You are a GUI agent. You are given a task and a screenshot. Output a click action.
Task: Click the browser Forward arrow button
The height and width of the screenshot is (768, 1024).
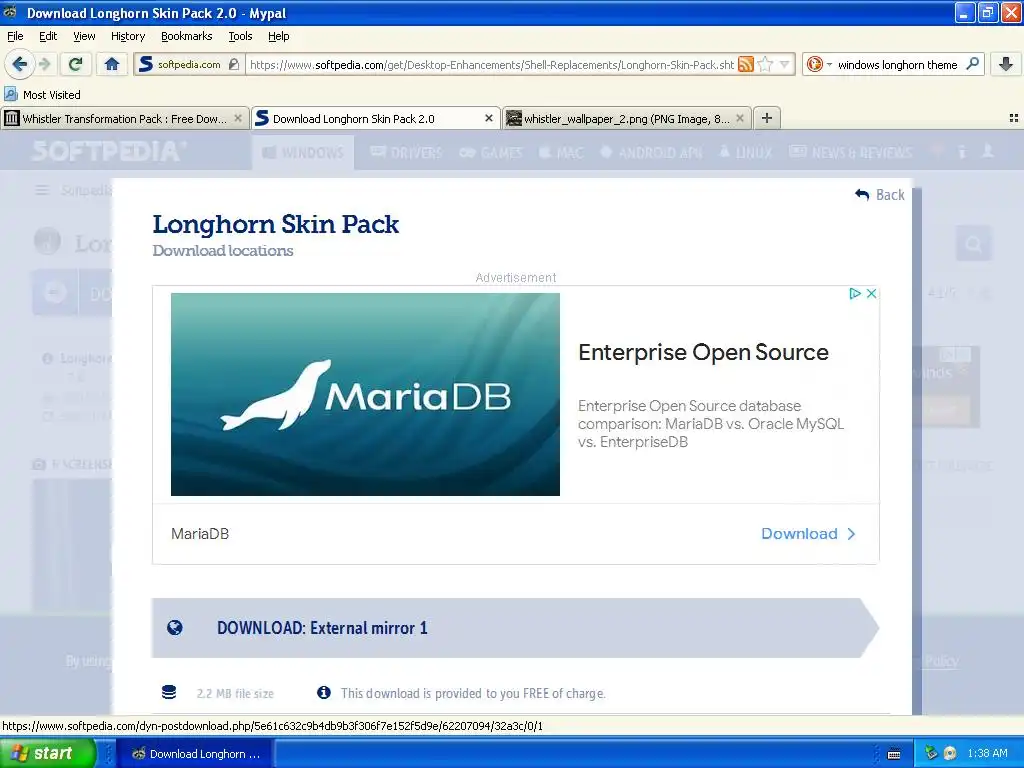tap(44, 64)
